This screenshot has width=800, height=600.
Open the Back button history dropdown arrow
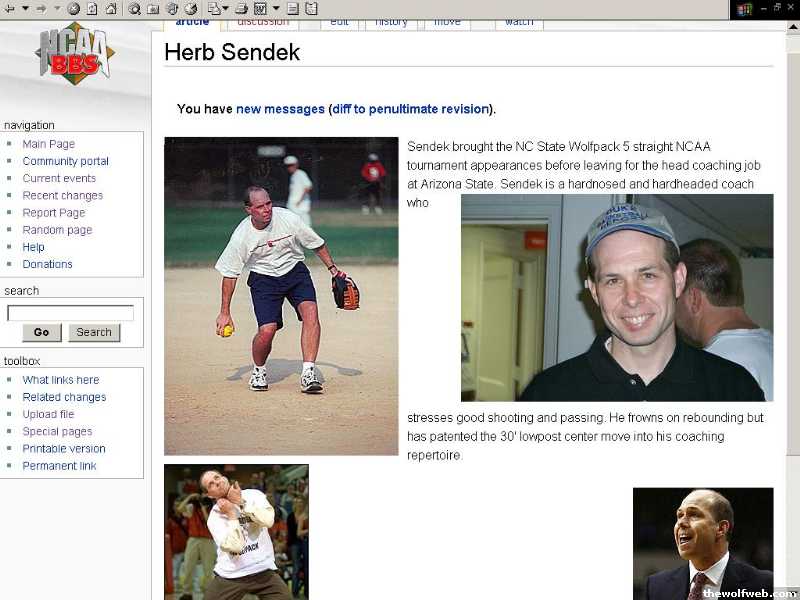point(25,8)
